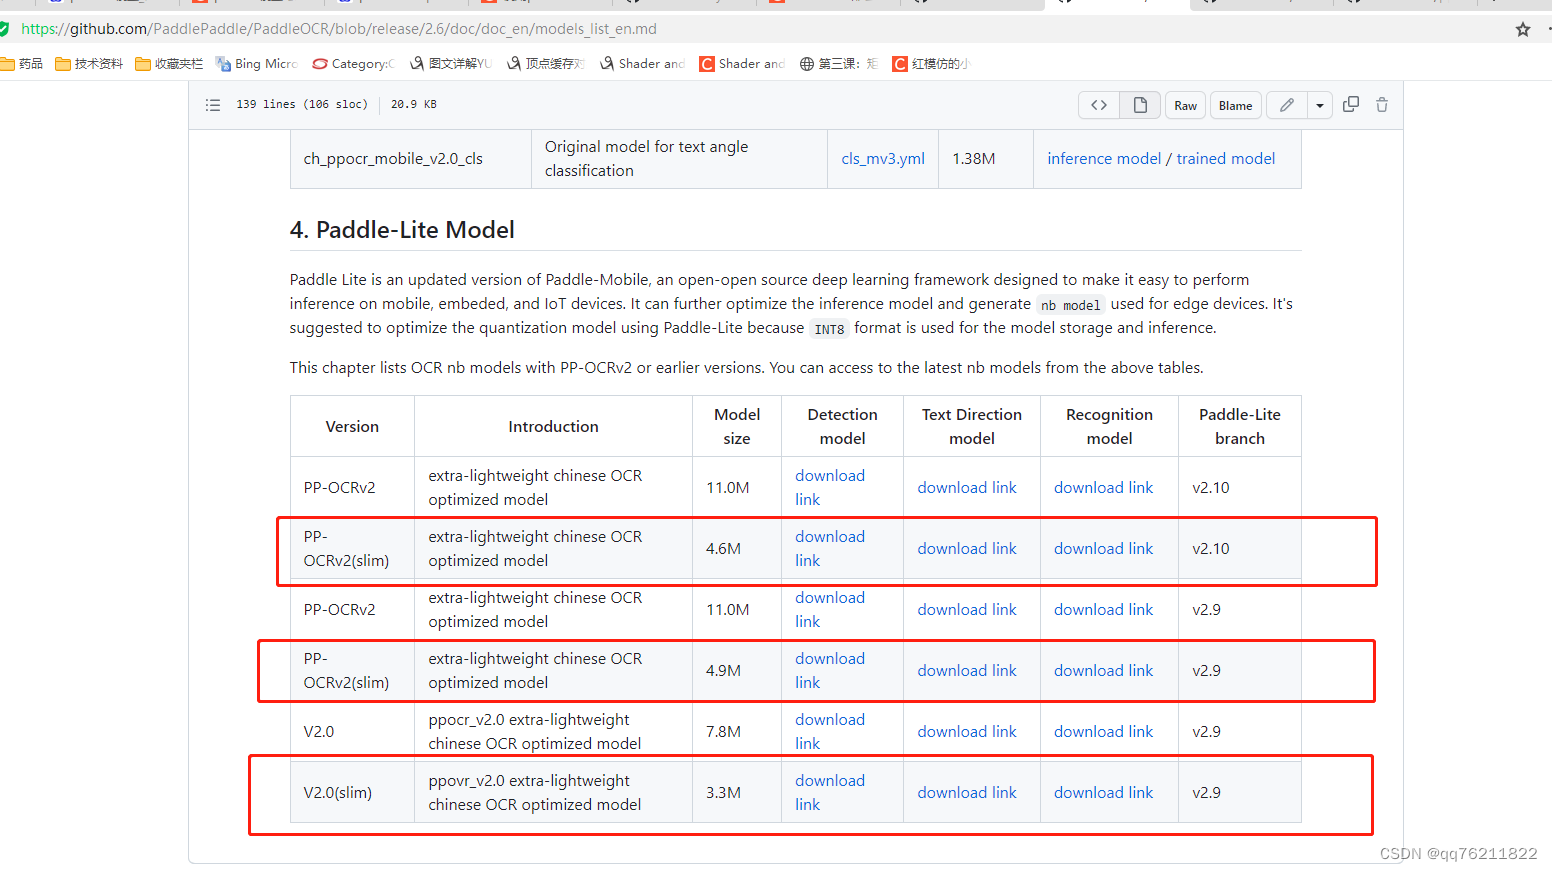The height and width of the screenshot is (871, 1552).
Task: Open detection download link in v2.10 11.0M row
Action: click(830, 488)
